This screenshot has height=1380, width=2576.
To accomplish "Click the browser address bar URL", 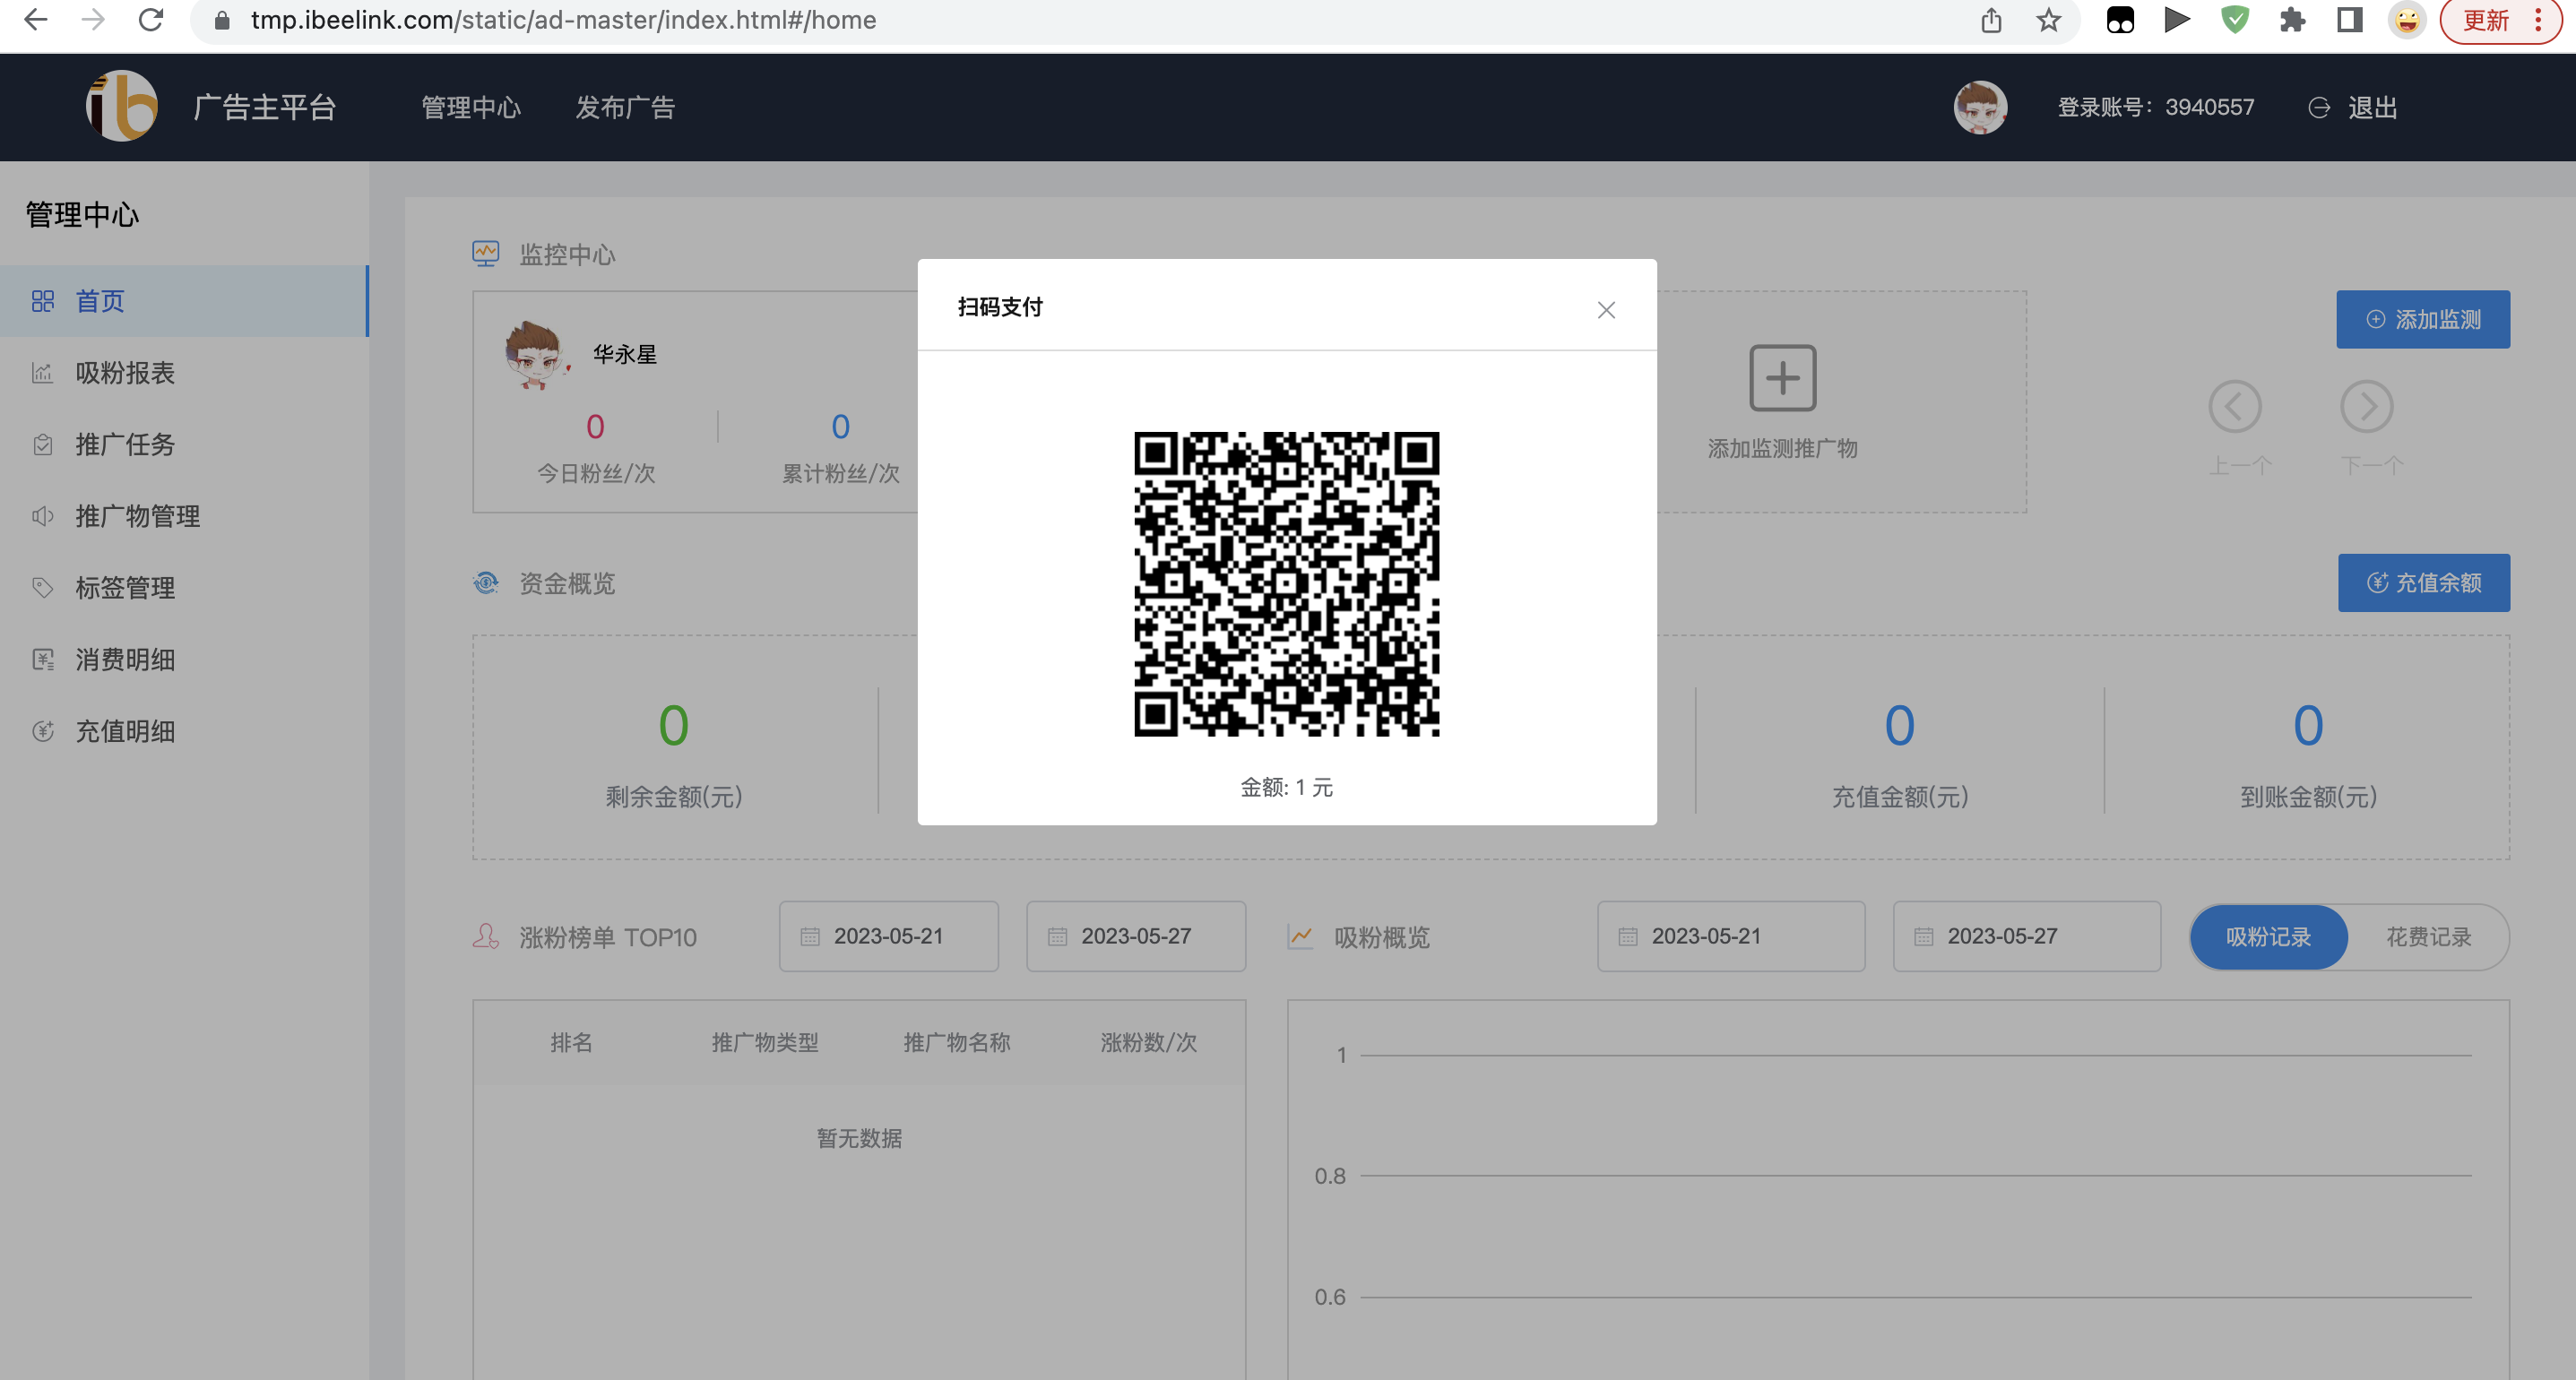I will [563, 20].
